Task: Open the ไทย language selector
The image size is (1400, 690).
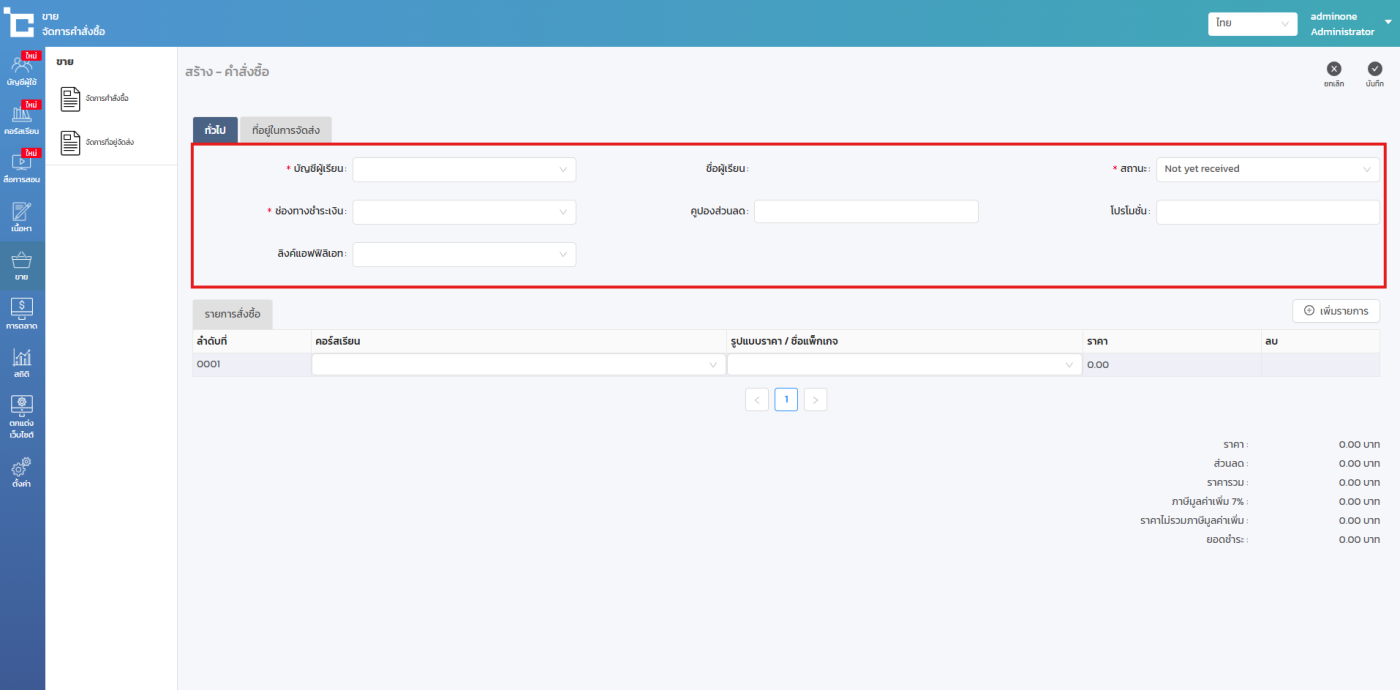Action: tap(1252, 23)
